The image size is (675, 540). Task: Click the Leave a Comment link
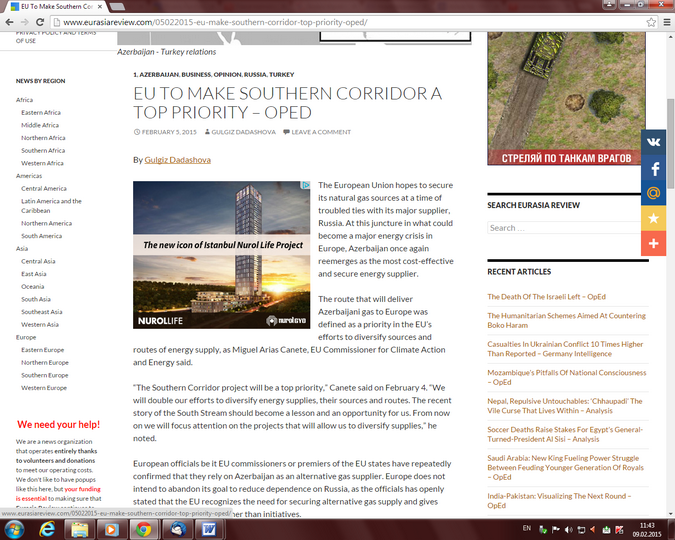pyautogui.click(x=321, y=132)
